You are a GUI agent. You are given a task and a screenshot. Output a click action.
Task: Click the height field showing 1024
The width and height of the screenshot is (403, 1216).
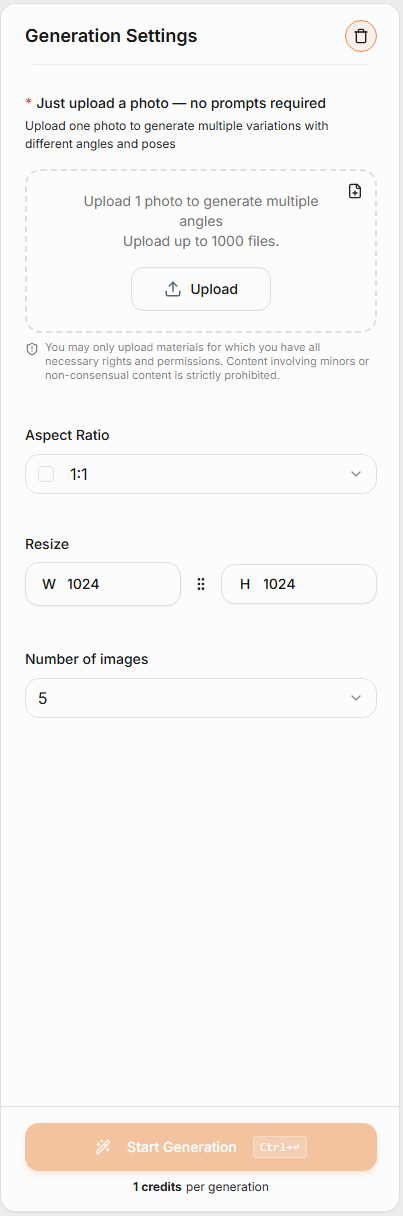tap(299, 584)
